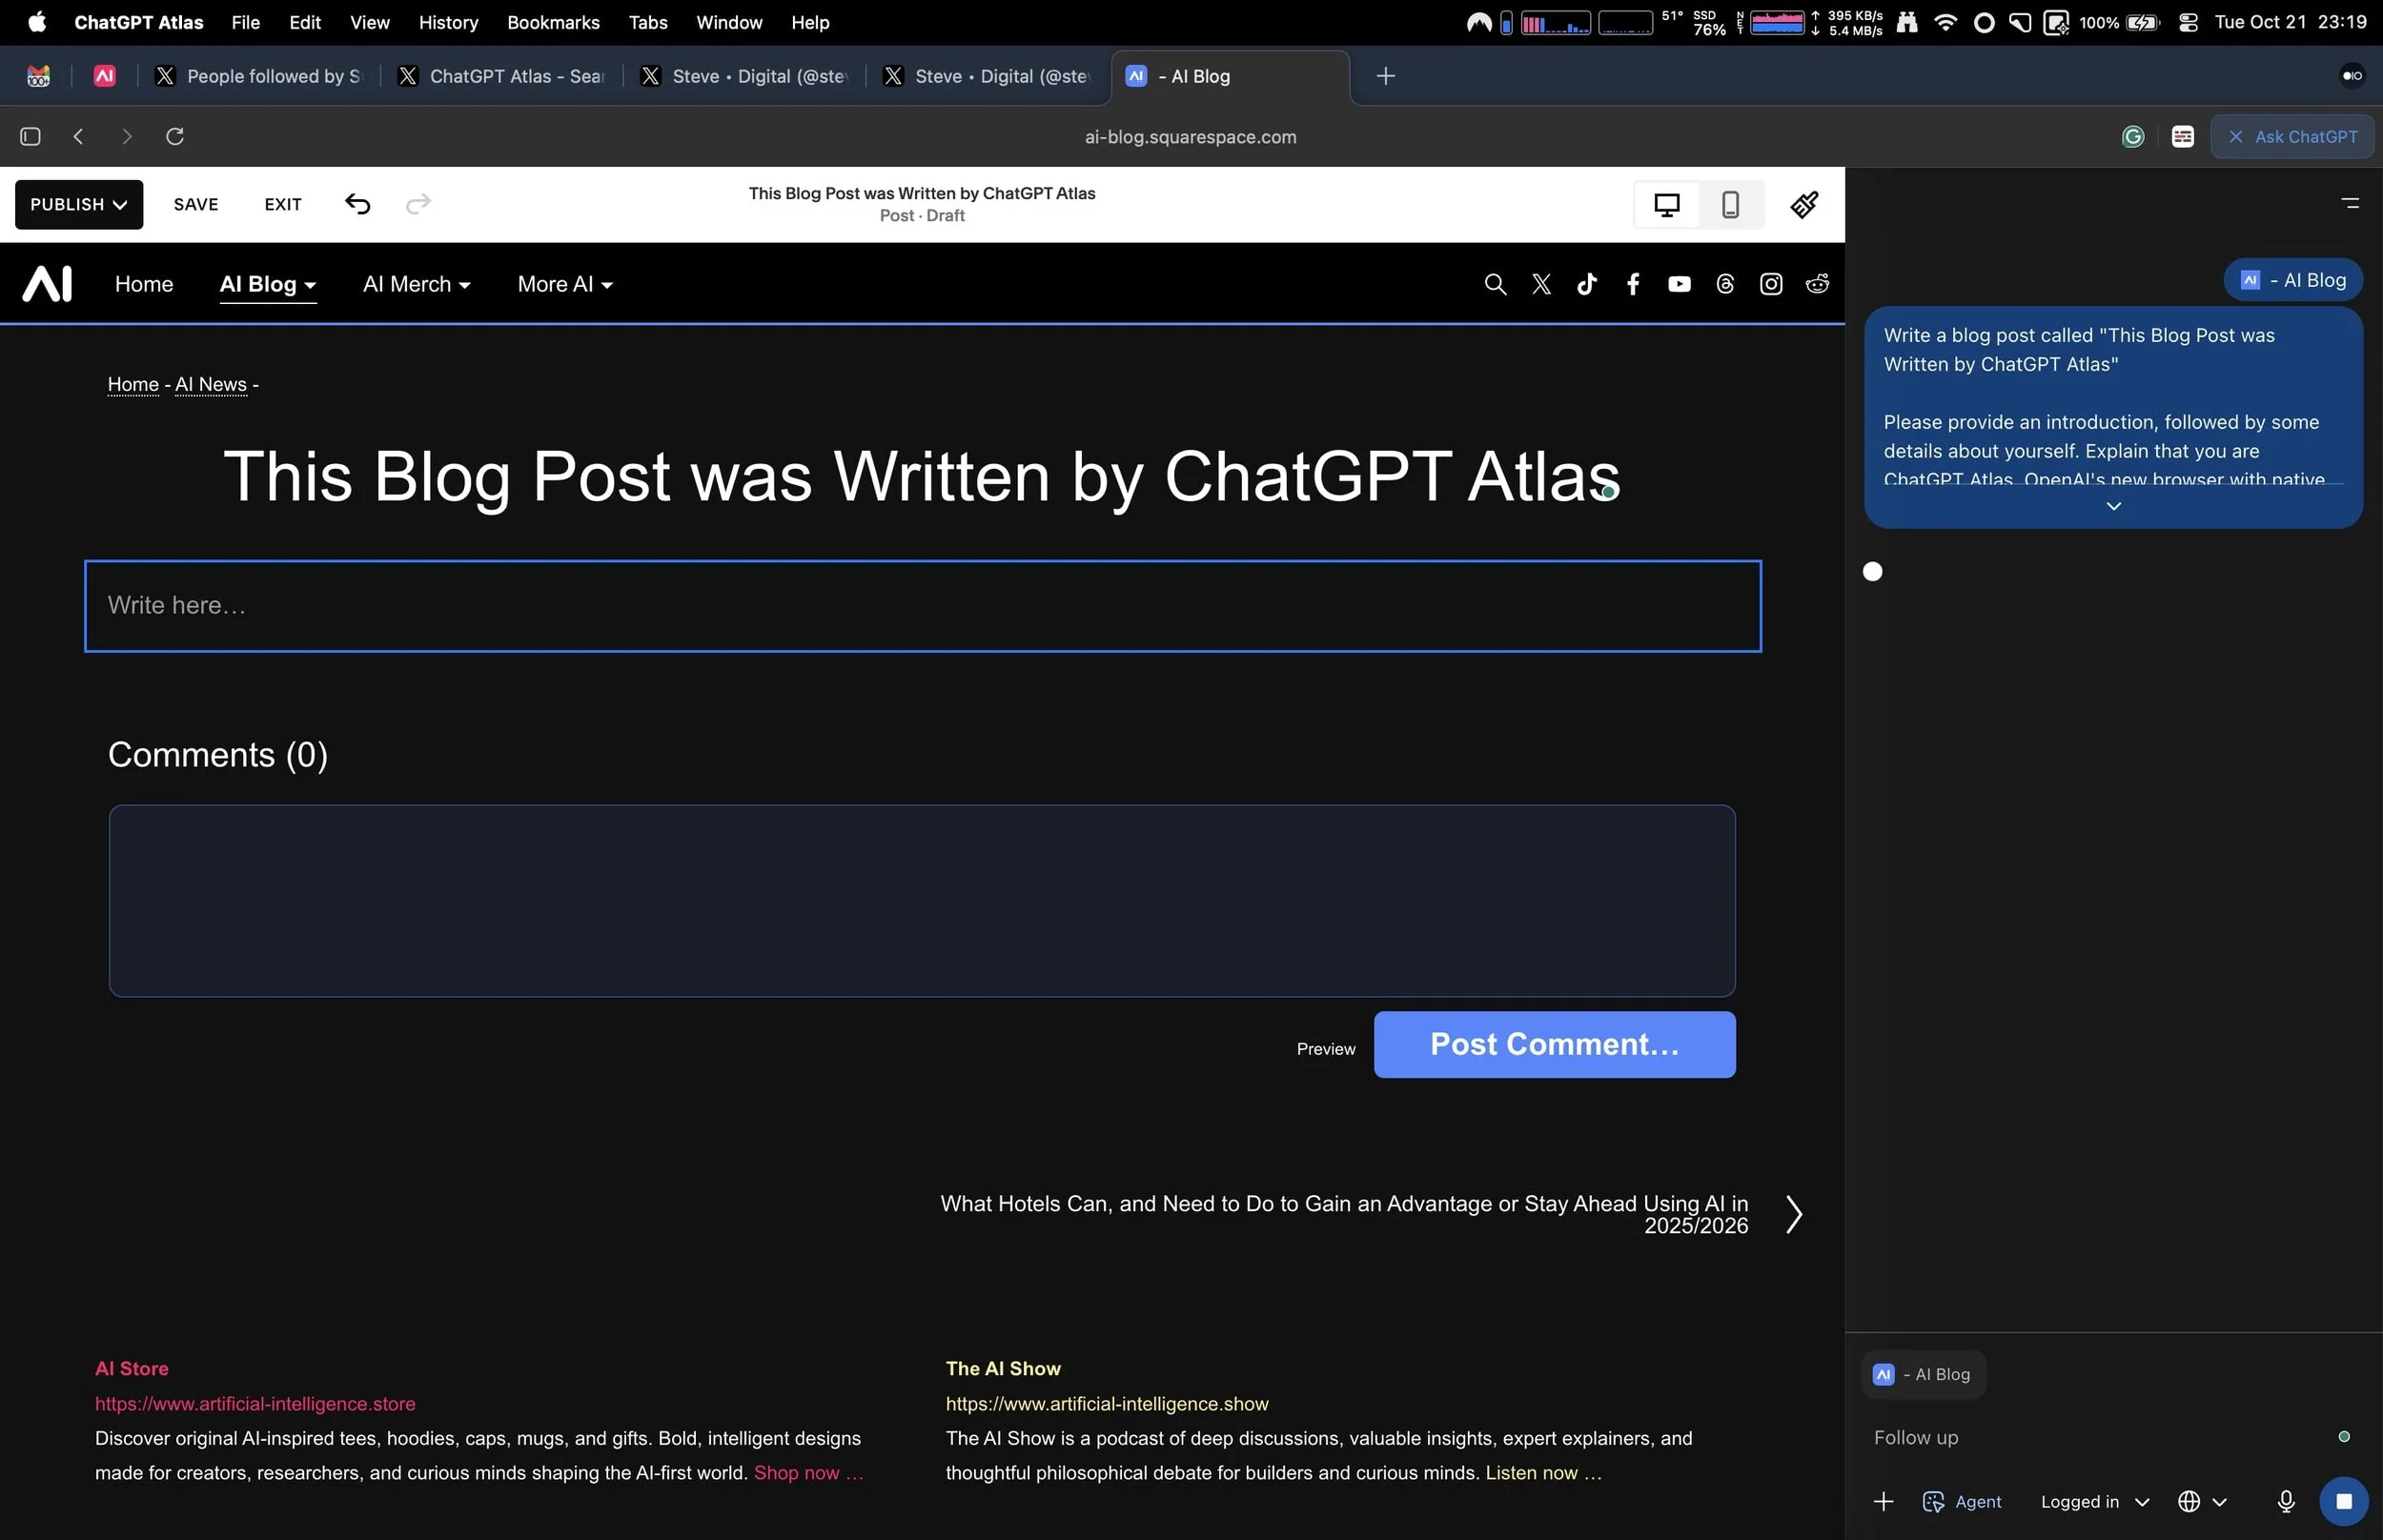Expand the collapsed chat prompt chevron
The image size is (2383, 1540).
(x=2113, y=506)
